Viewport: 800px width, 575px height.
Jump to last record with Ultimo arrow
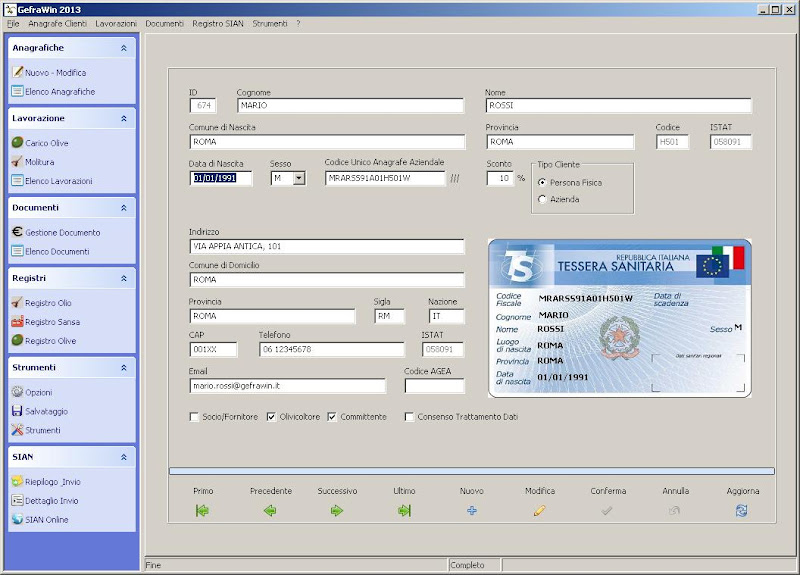point(404,510)
